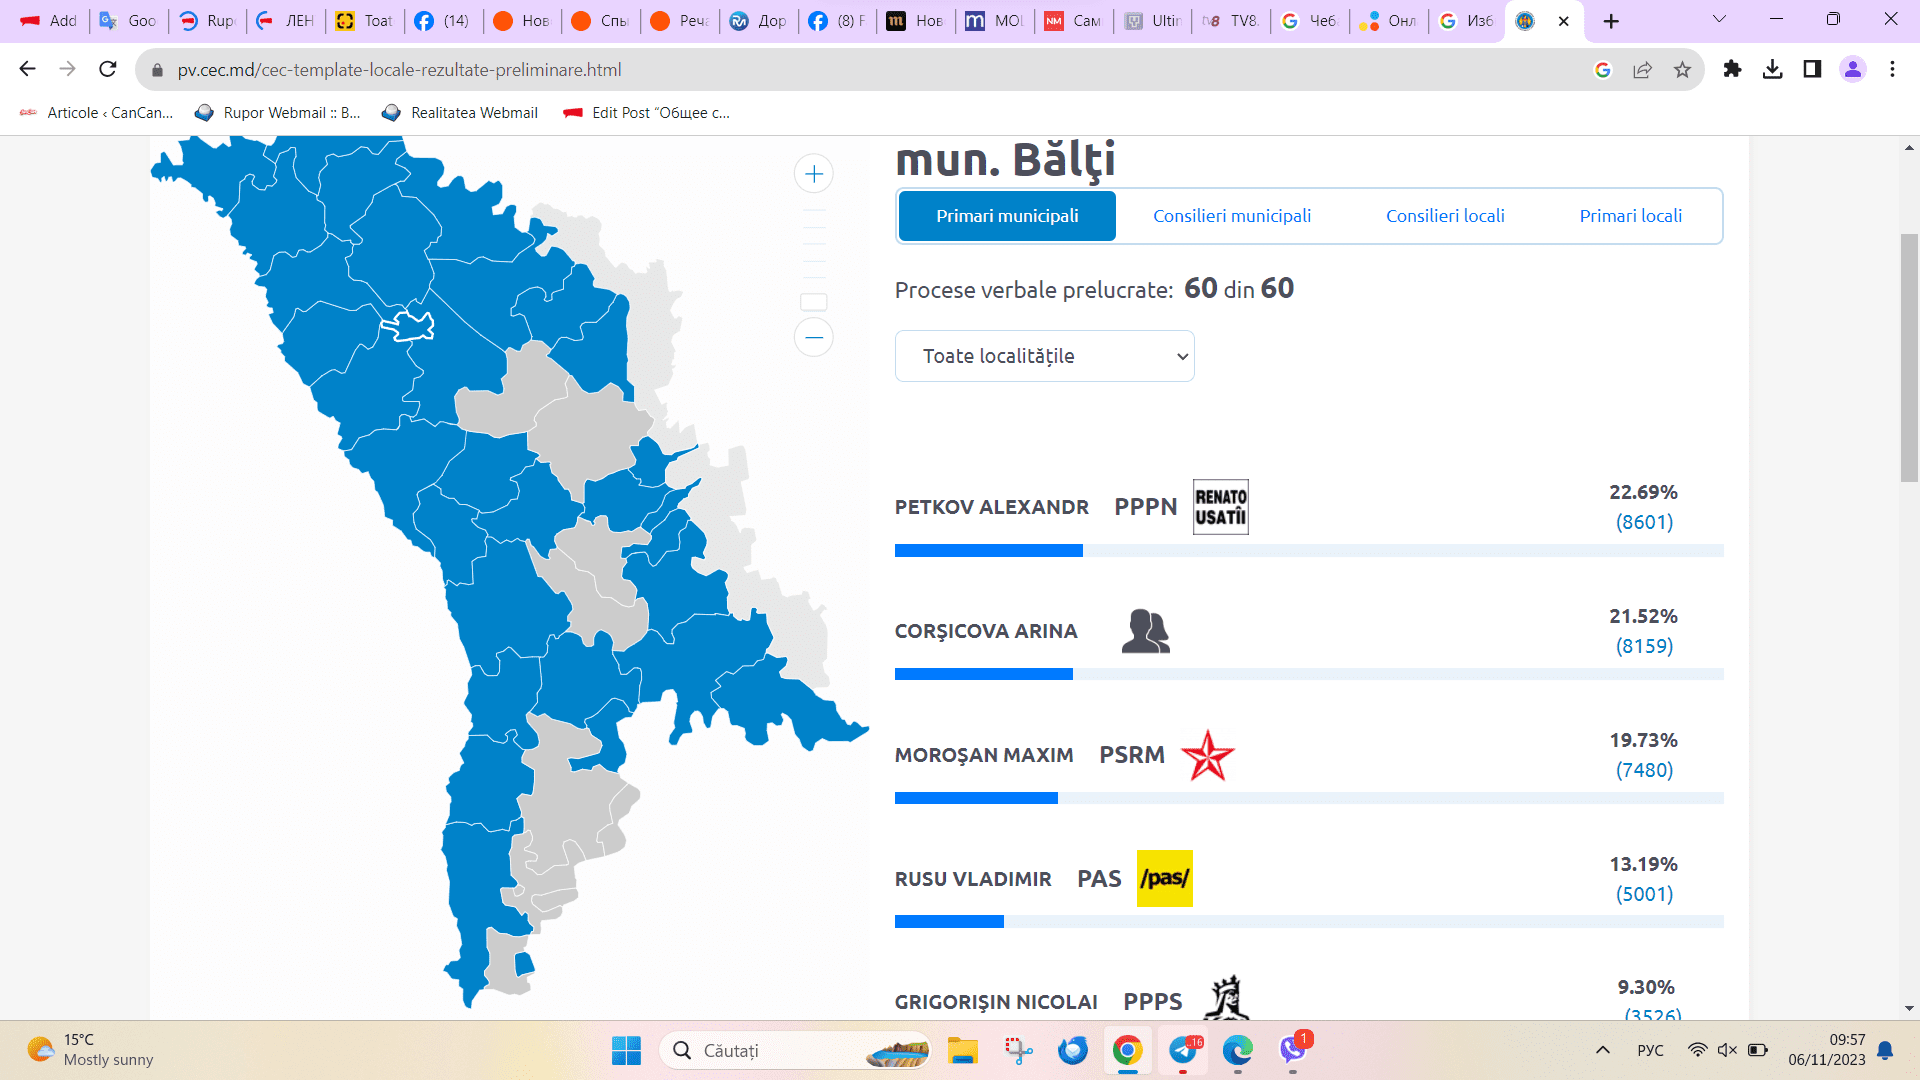Expand the Toate localitățile dropdown
Viewport: 1920px width, 1080px height.
pos(1044,356)
